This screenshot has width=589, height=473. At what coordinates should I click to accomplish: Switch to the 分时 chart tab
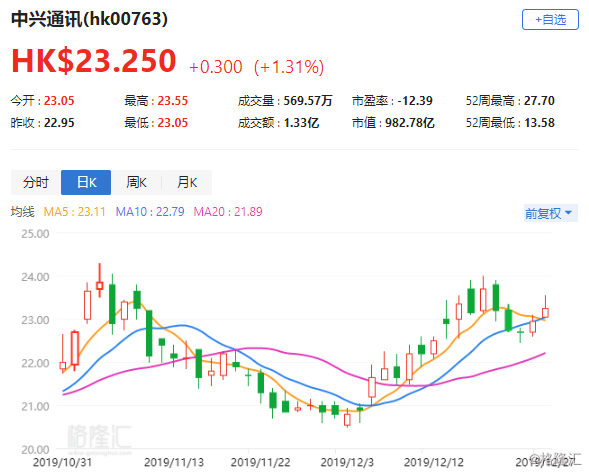point(36,182)
